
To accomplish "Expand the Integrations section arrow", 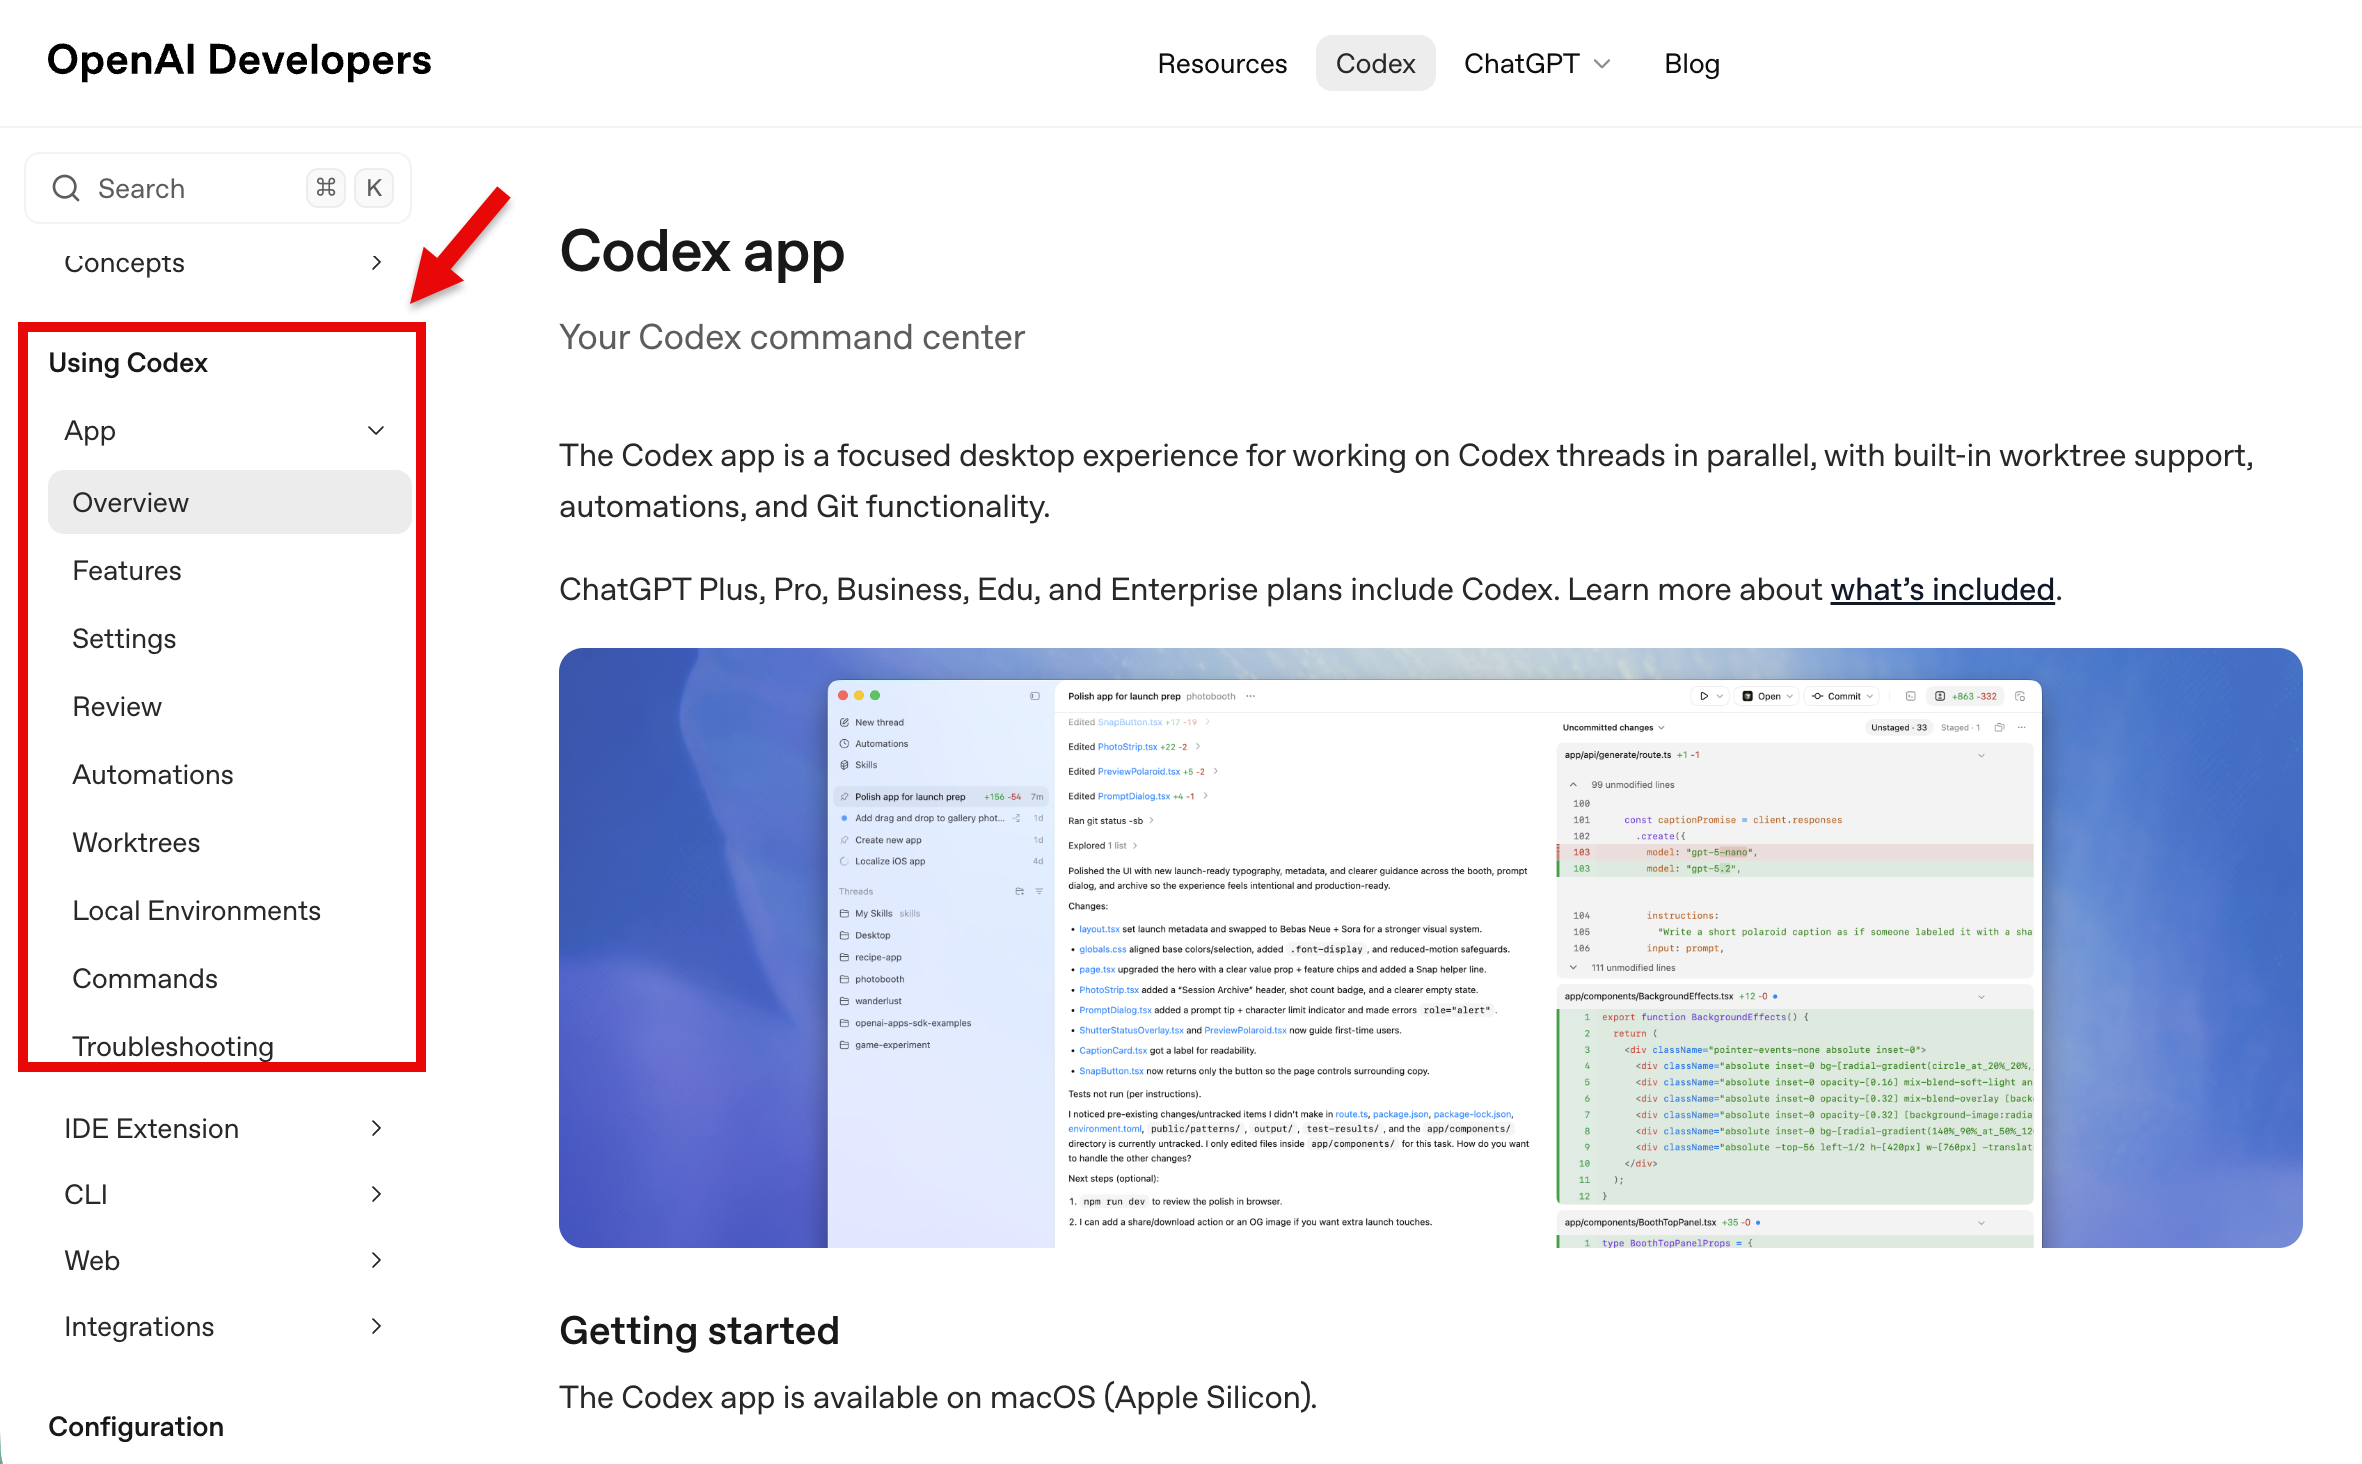I will click(376, 1327).
